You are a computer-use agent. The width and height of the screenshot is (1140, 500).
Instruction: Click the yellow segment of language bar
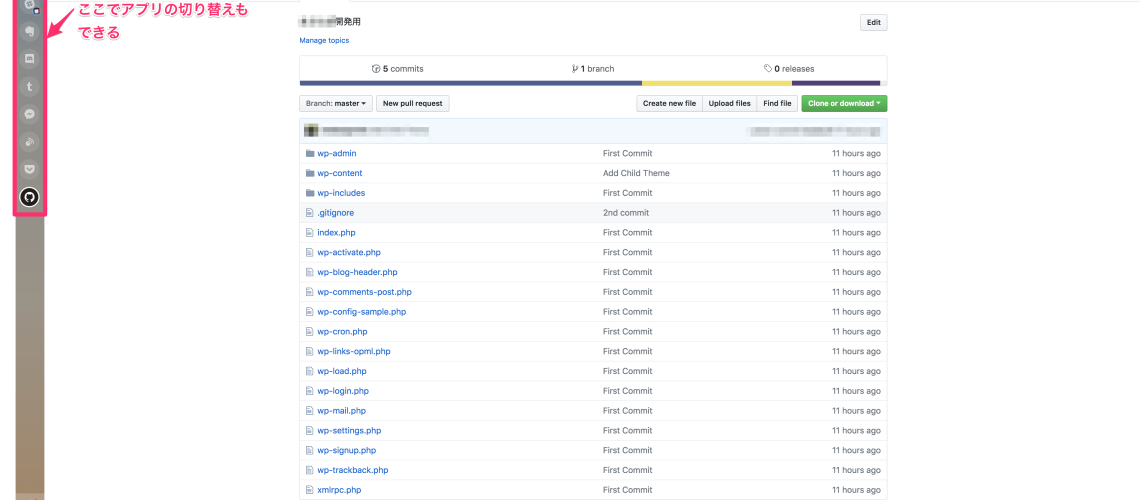coord(717,83)
